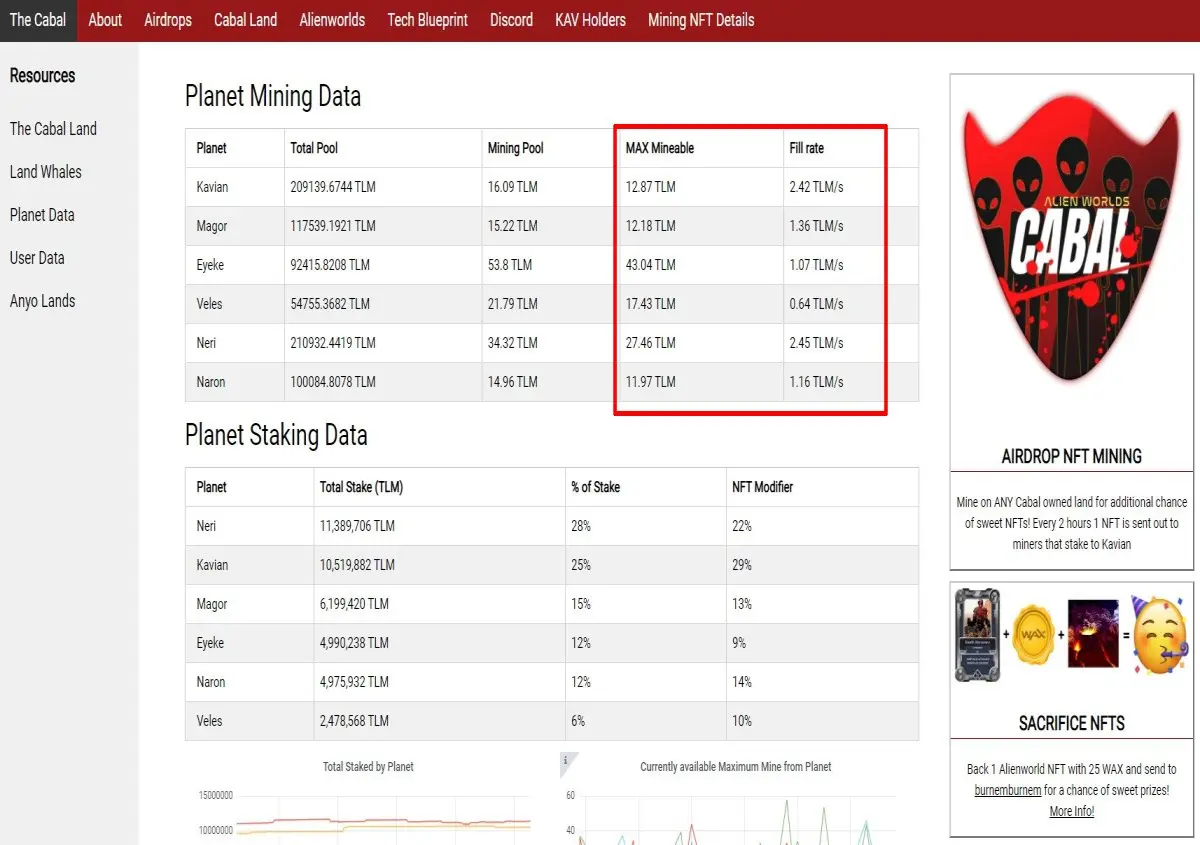Click the Discord nav item

point(511,20)
